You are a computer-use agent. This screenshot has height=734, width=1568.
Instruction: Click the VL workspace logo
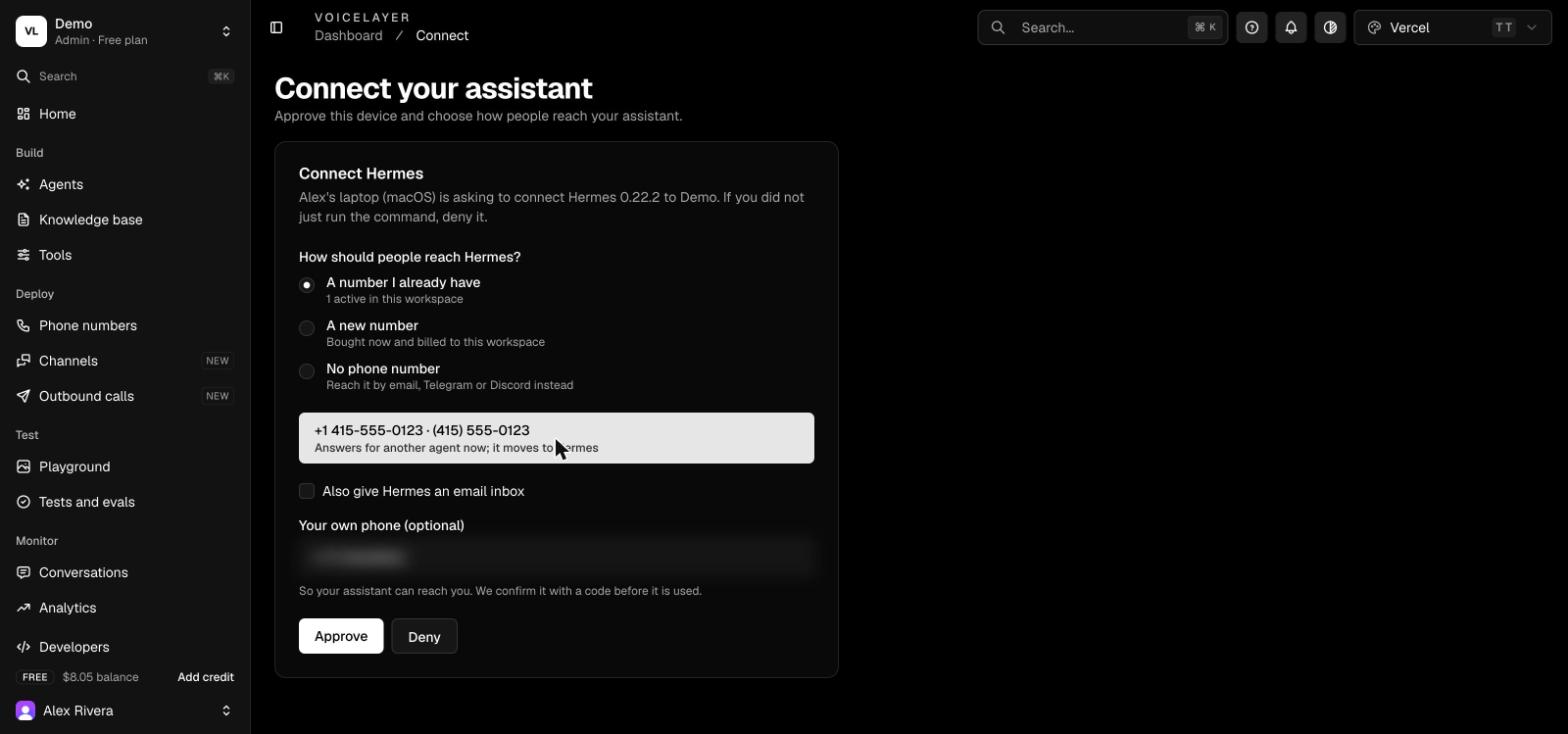31,31
